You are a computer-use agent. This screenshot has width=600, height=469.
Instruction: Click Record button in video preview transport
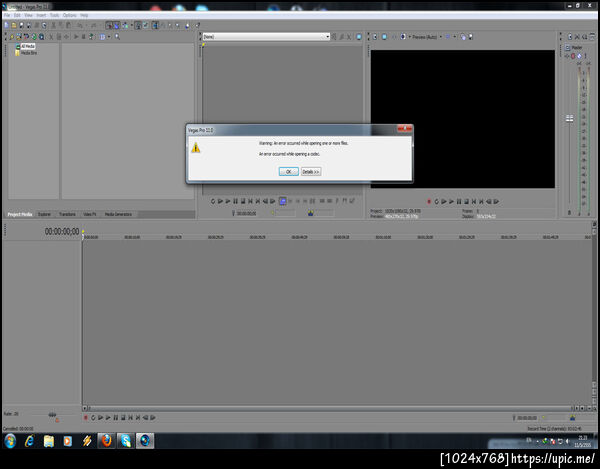[x=429, y=201]
